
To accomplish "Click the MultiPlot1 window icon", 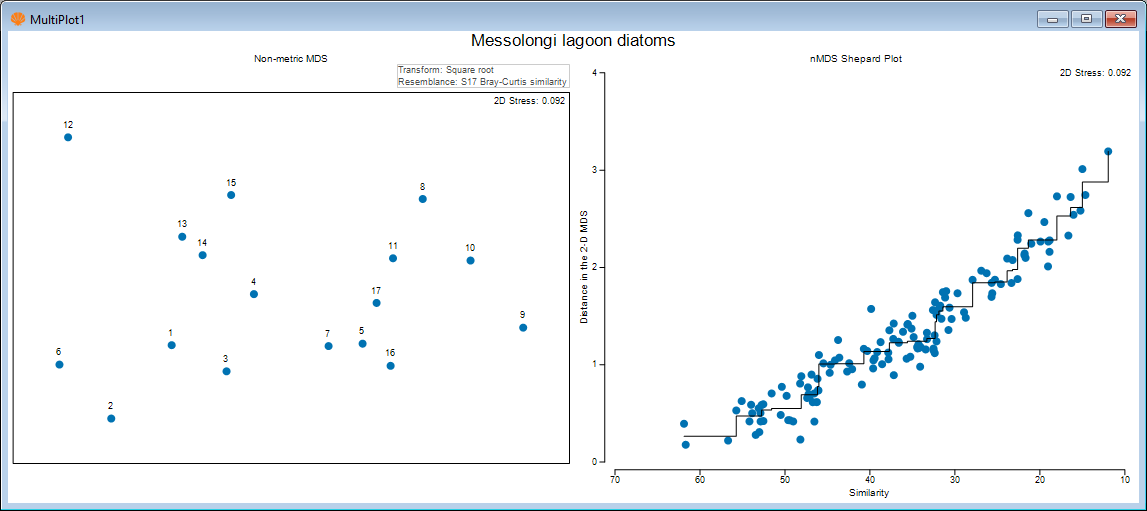I will (17, 19).
